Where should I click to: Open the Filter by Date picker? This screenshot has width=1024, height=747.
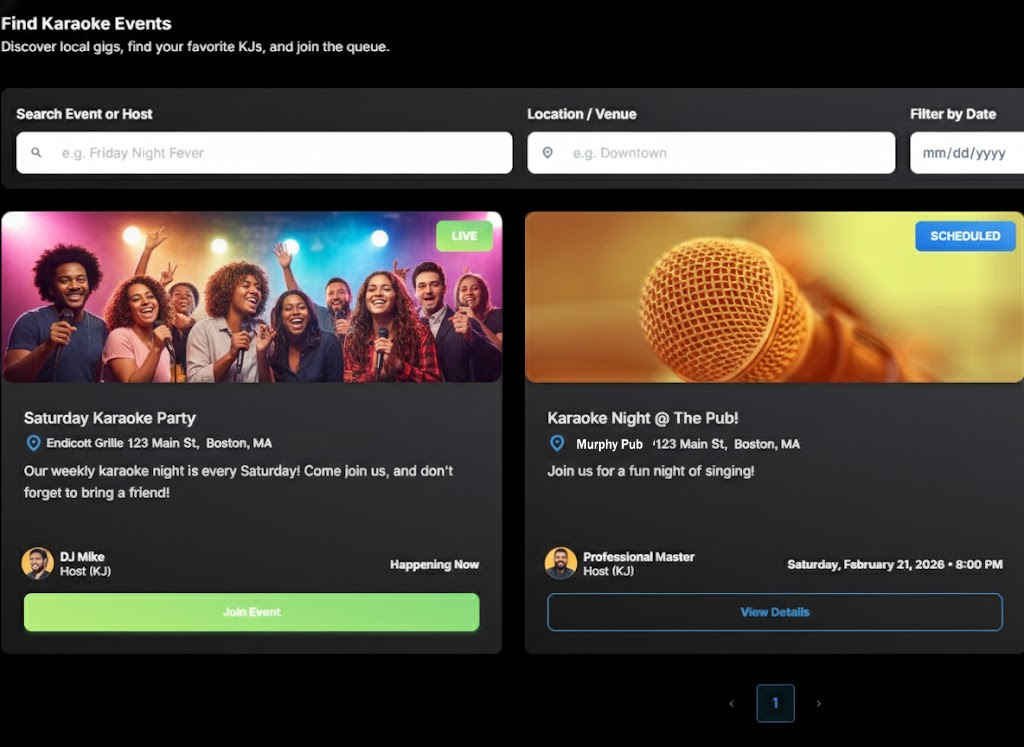(965, 153)
